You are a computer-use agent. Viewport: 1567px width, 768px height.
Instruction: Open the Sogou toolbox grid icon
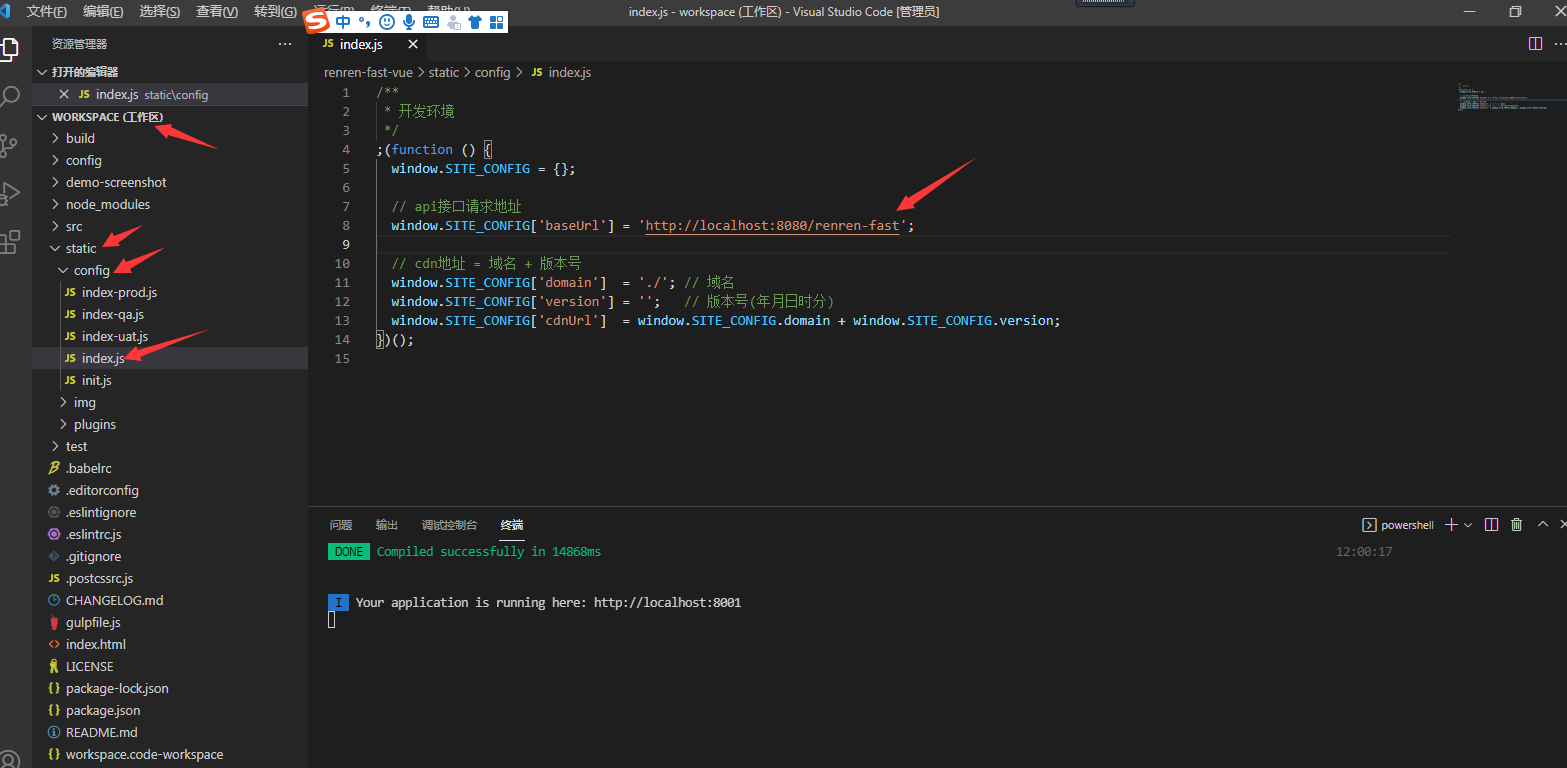(x=496, y=21)
